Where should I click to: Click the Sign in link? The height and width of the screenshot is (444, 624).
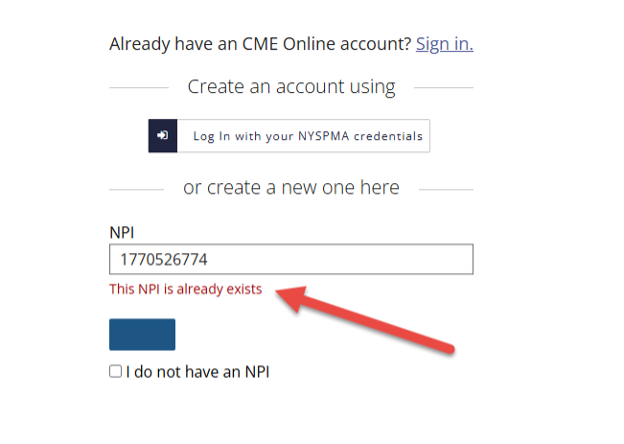point(445,44)
